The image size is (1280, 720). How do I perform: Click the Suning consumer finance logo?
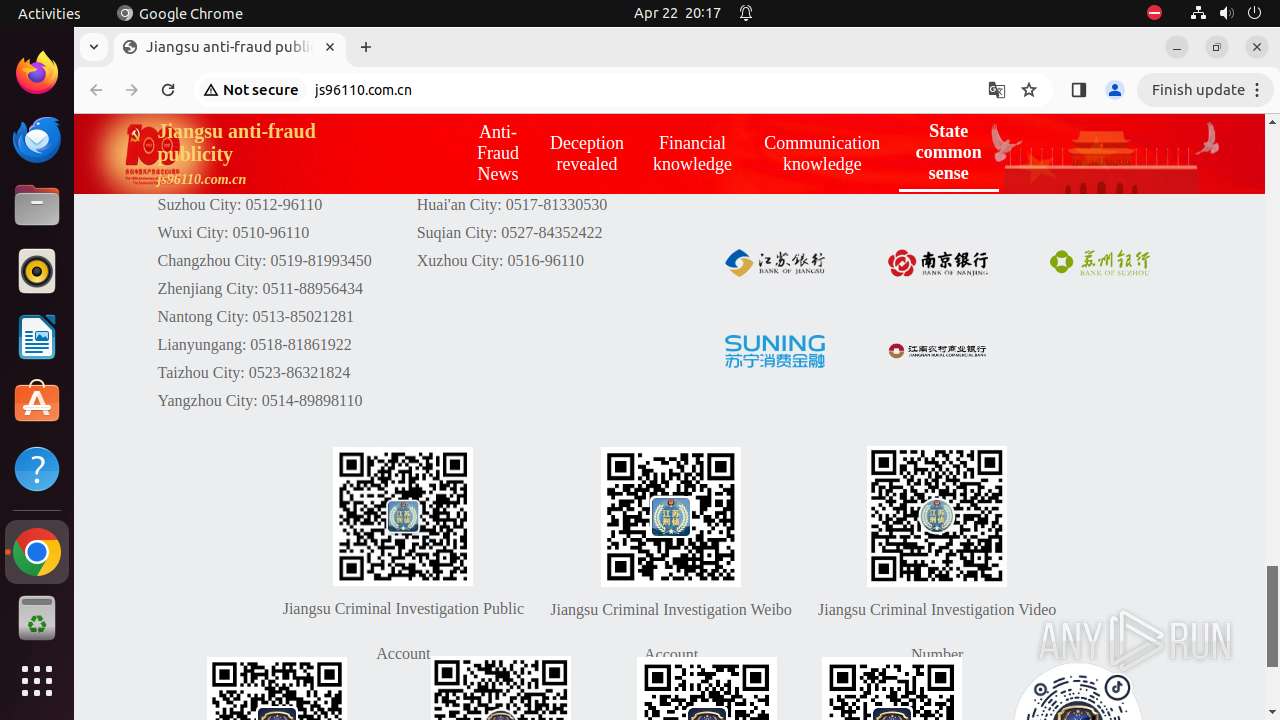pyautogui.click(x=775, y=351)
